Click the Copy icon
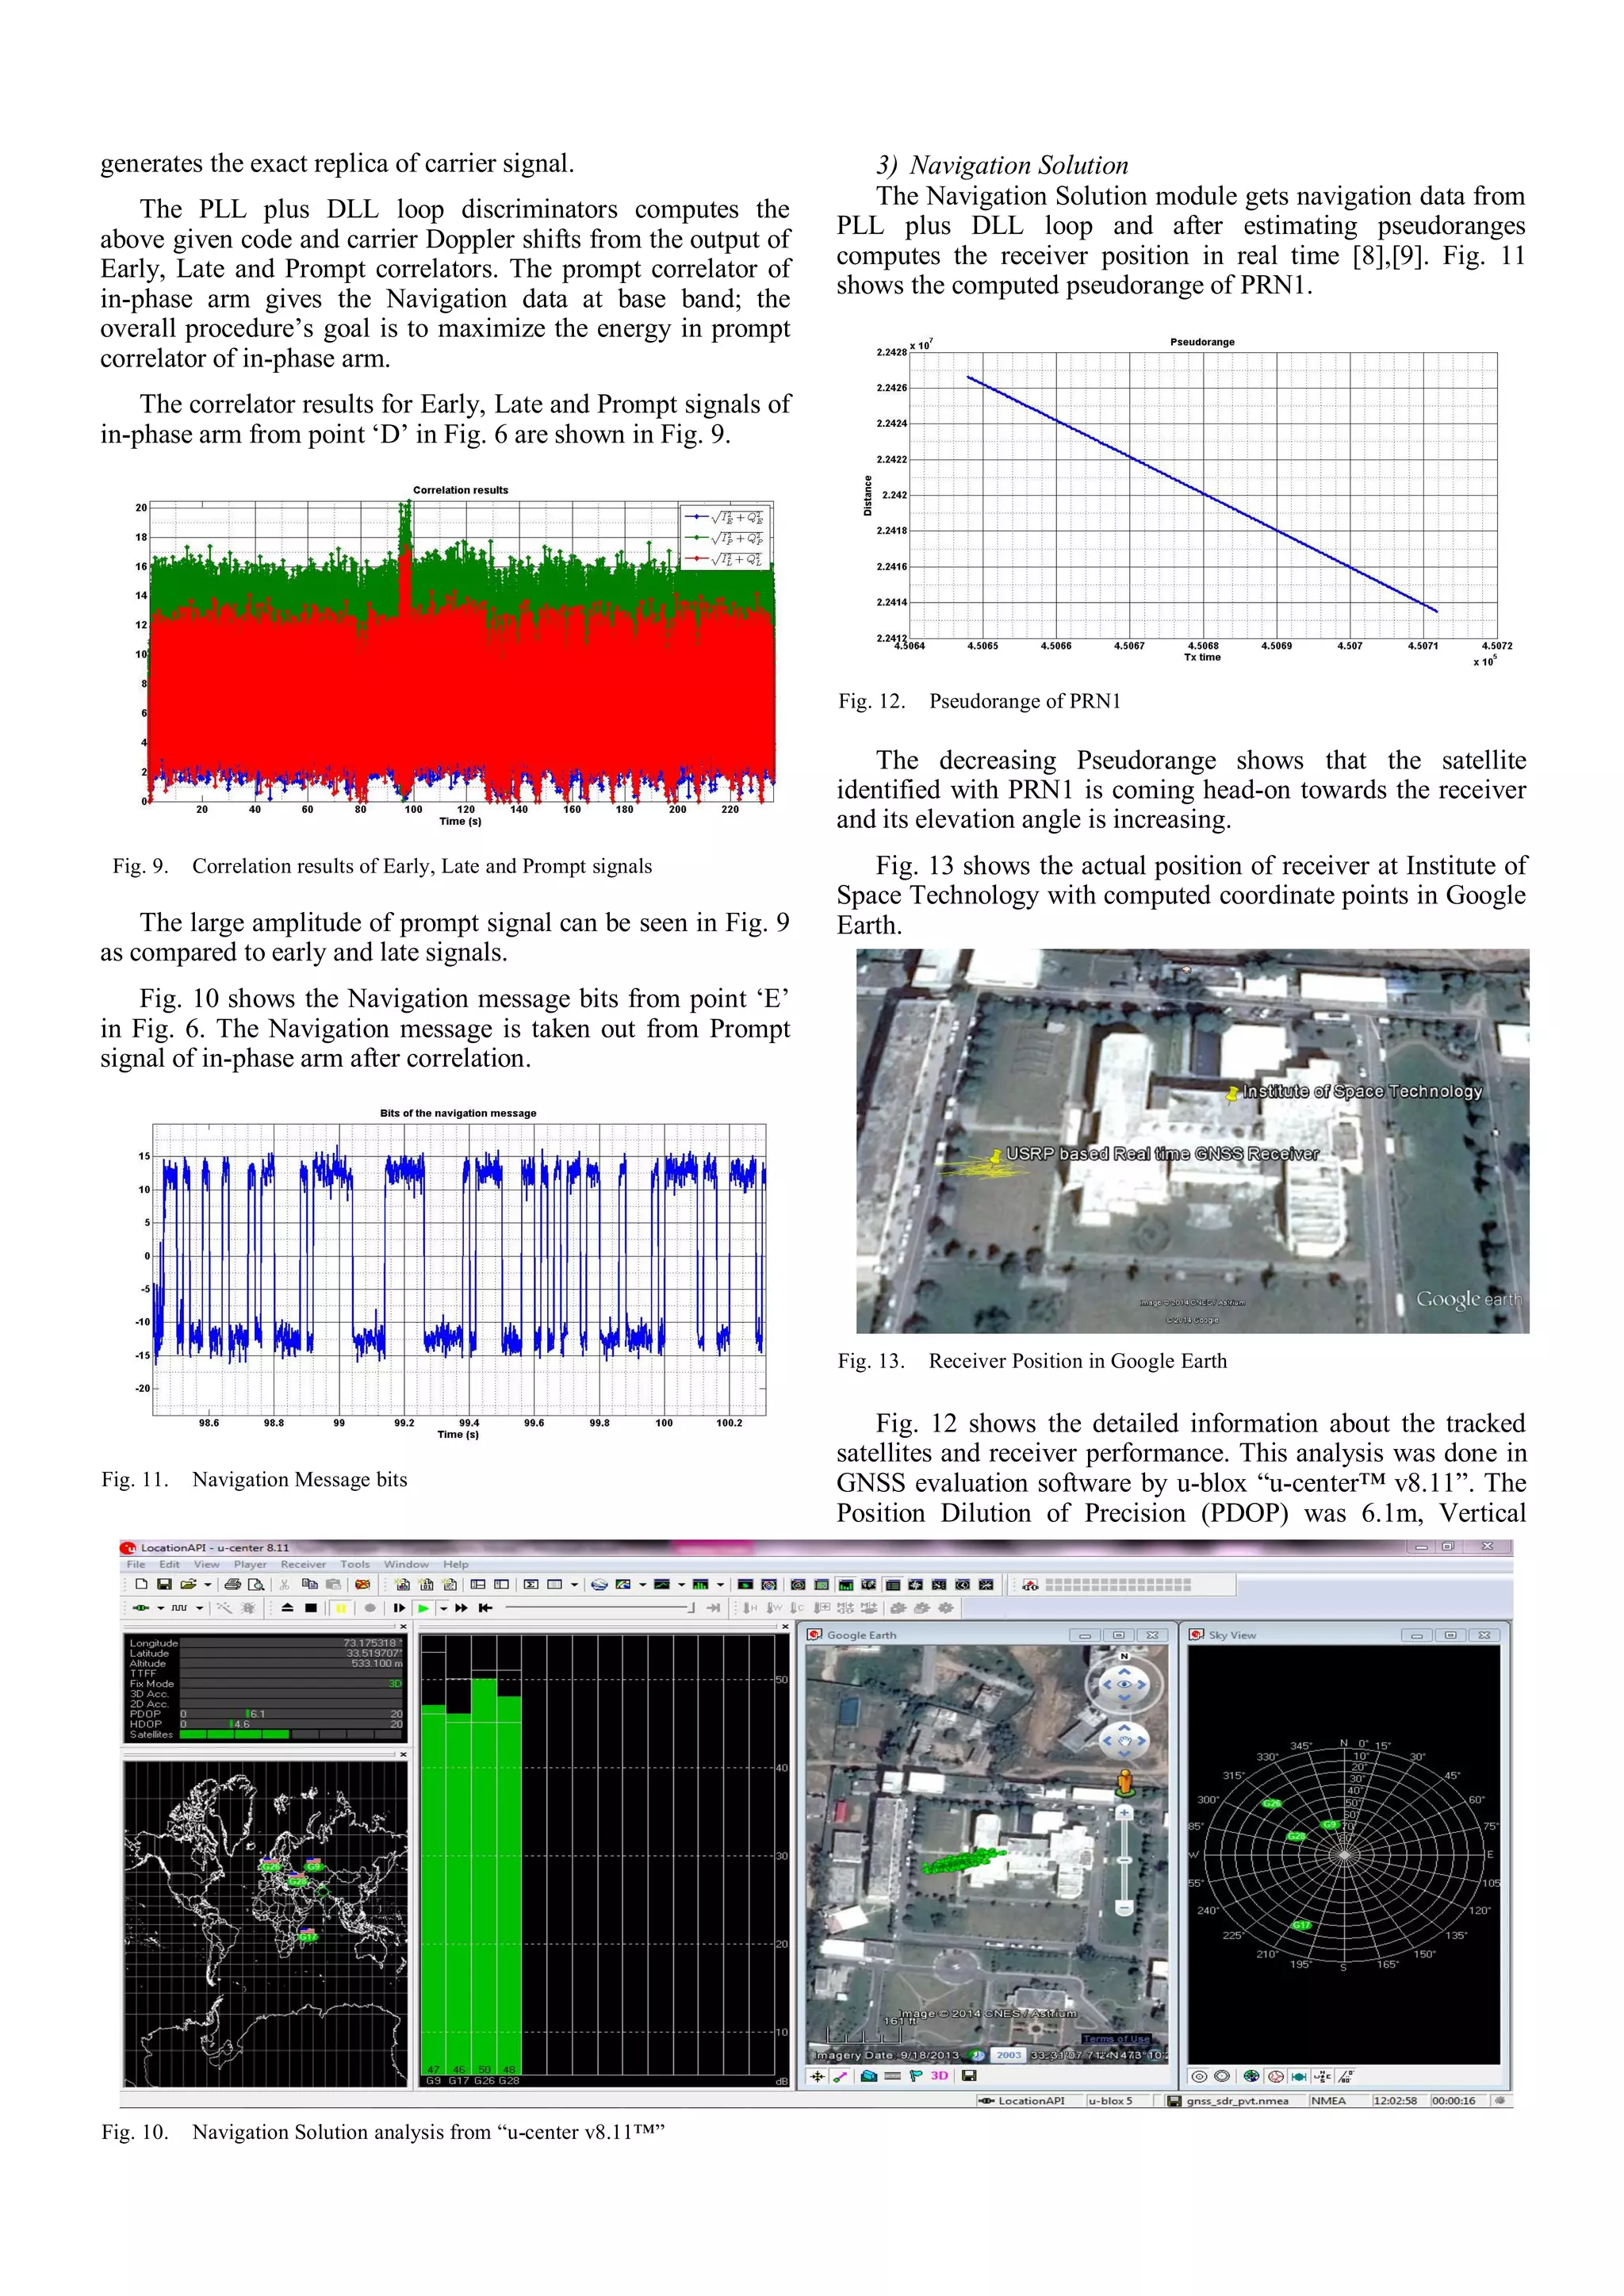This screenshot has height=2296, width=1624. tap(310, 1584)
